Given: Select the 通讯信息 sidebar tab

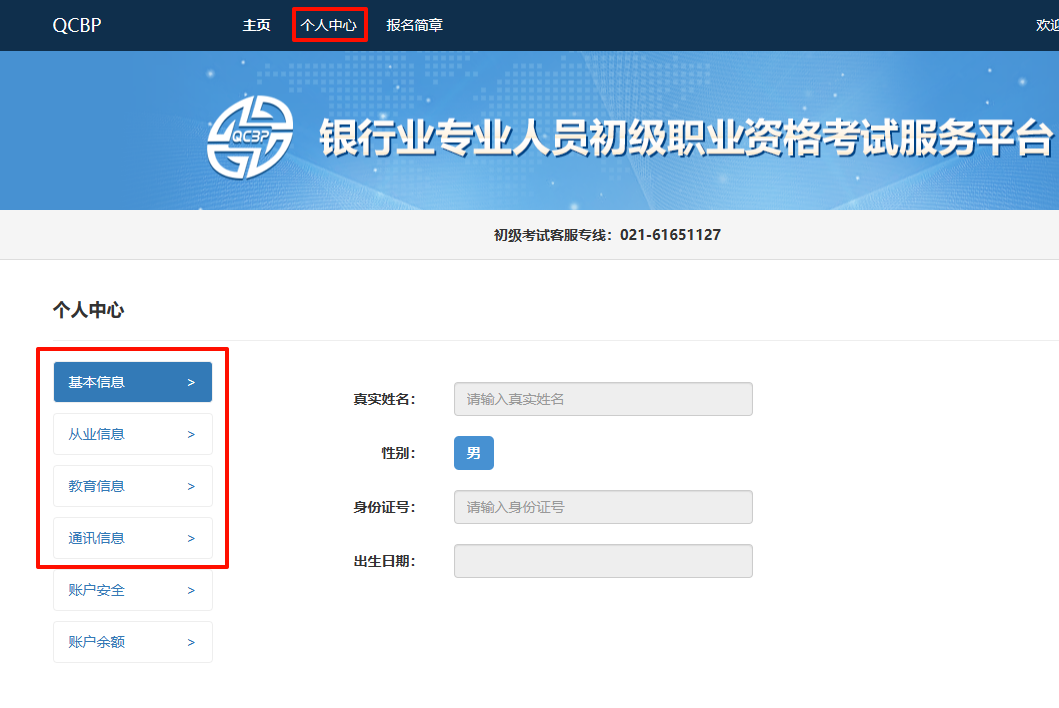Looking at the screenshot, I should (x=133, y=538).
